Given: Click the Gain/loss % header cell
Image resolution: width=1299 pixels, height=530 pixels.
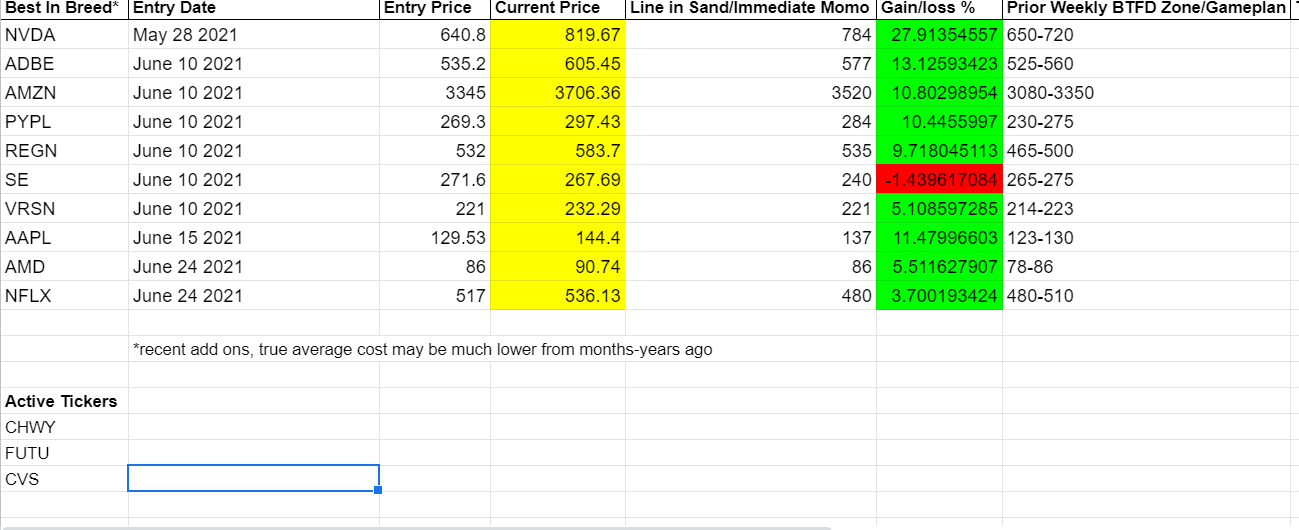Looking at the screenshot, I should tap(939, 9).
